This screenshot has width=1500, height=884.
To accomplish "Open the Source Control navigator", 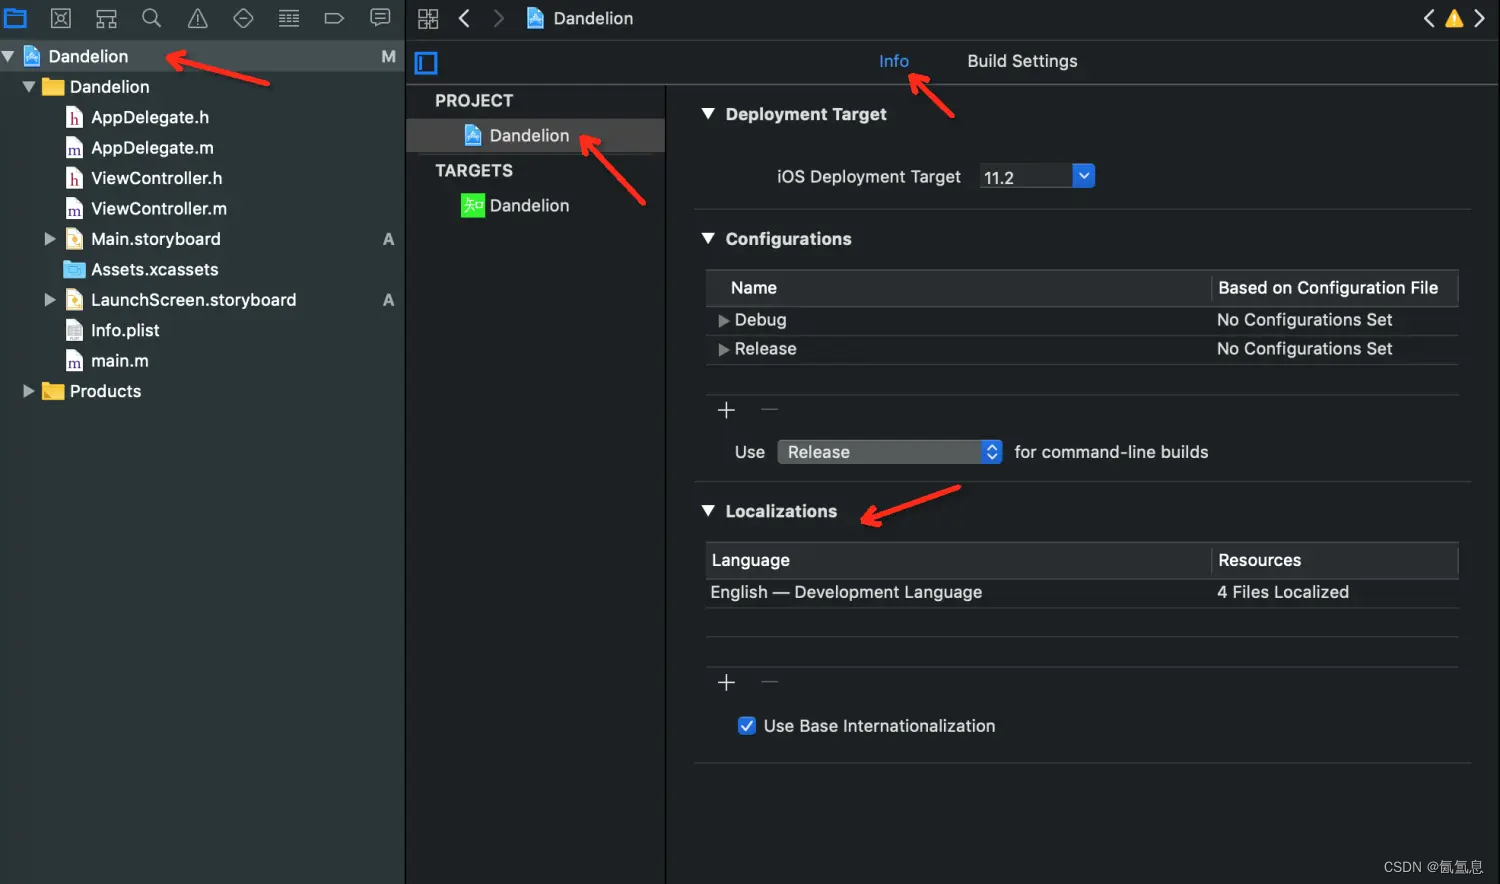I will [61, 18].
